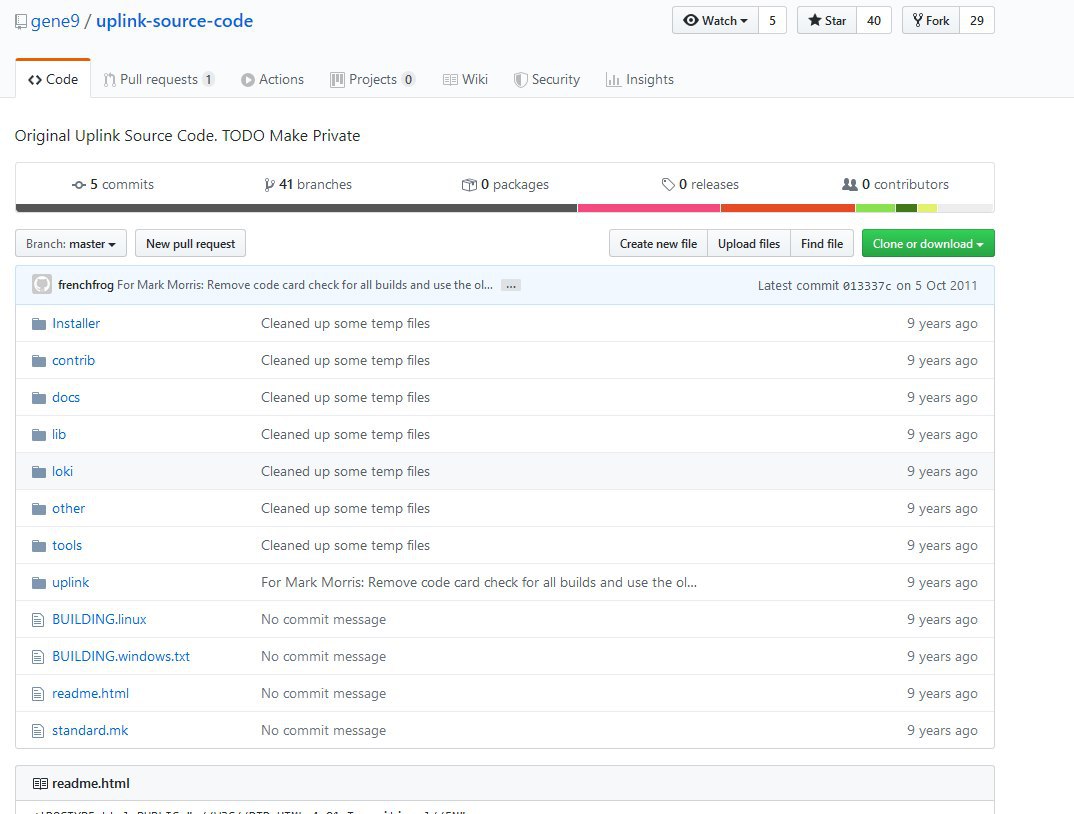Click the Insights graph icon
1074x814 pixels.
613,80
